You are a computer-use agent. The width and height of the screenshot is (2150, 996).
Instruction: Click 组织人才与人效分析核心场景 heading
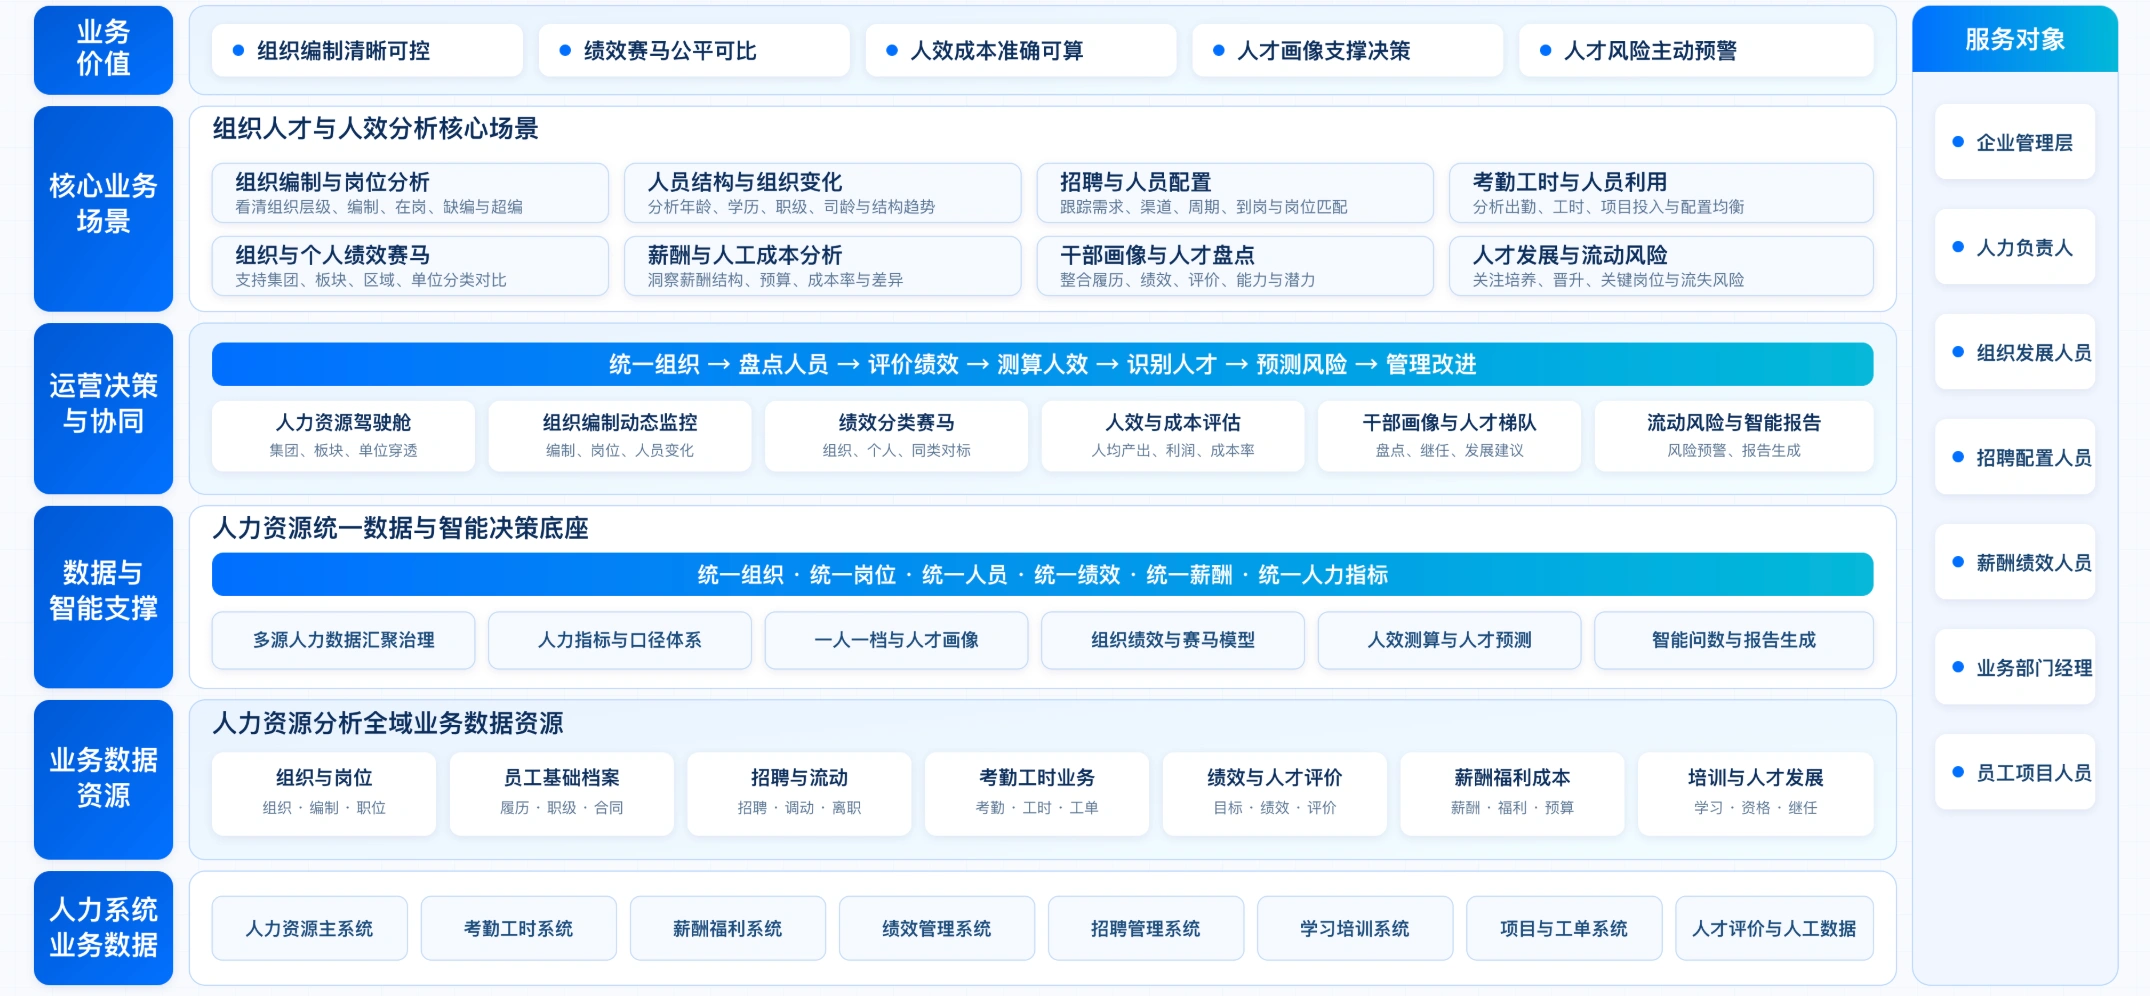pyautogui.click(x=375, y=128)
